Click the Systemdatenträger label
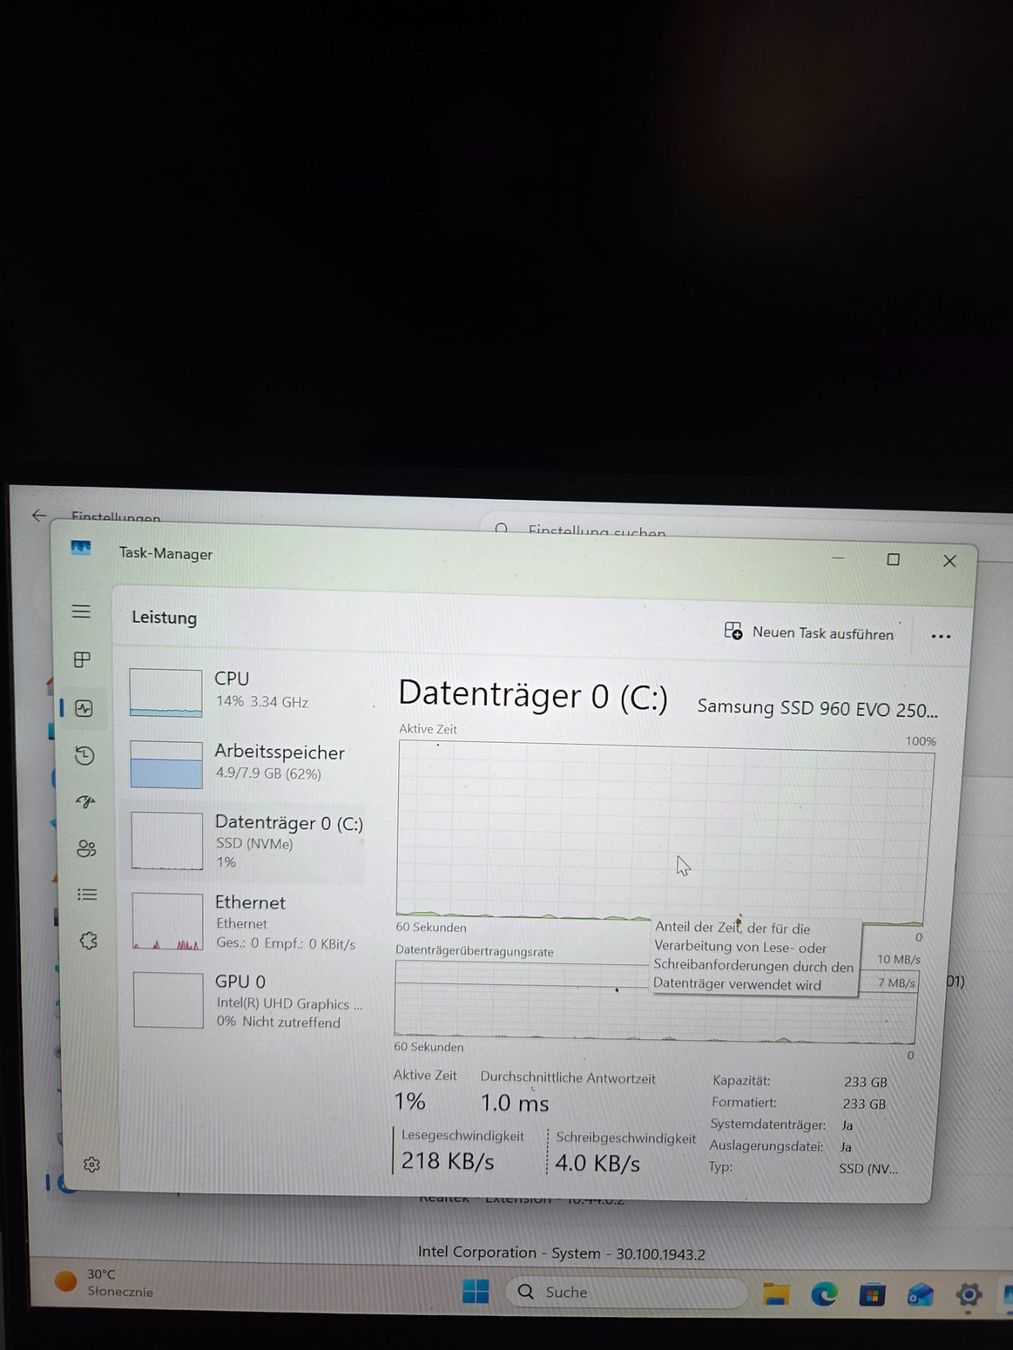 (x=768, y=1125)
